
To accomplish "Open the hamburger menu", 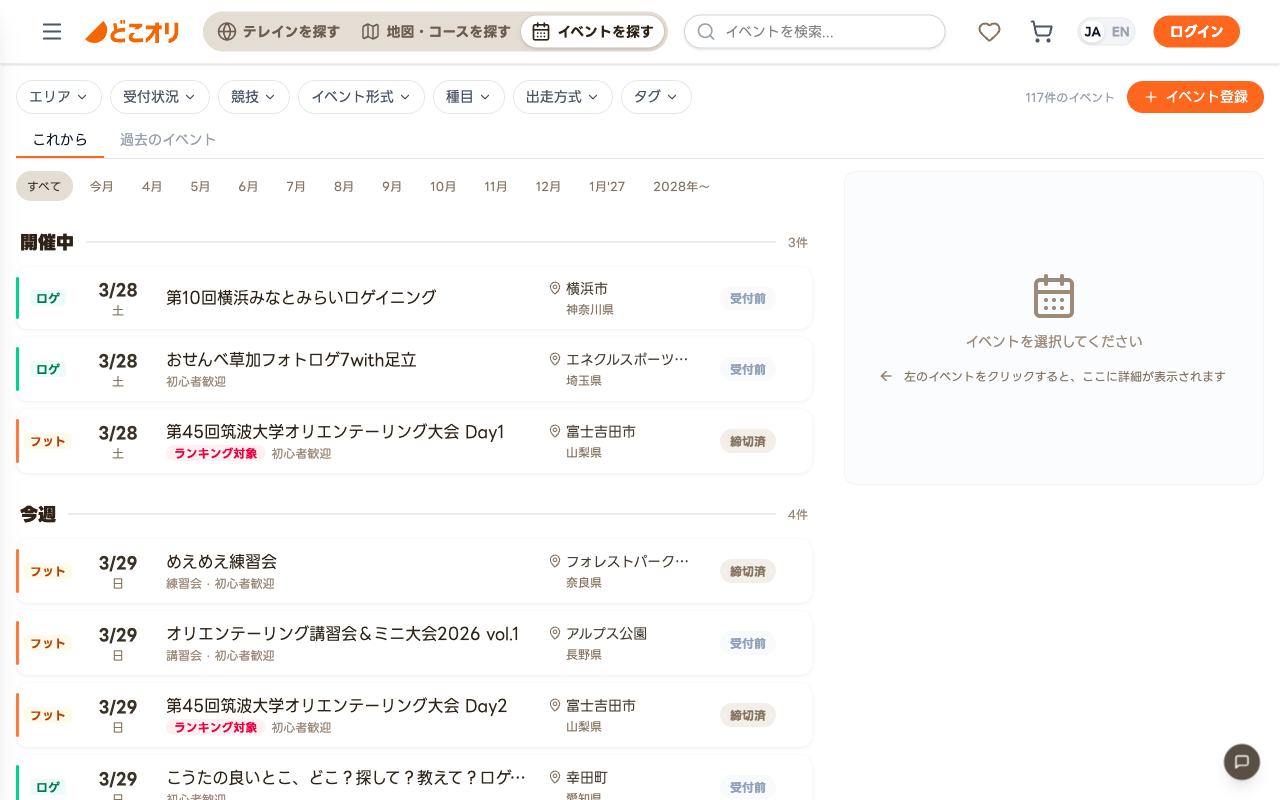I will pos(52,32).
